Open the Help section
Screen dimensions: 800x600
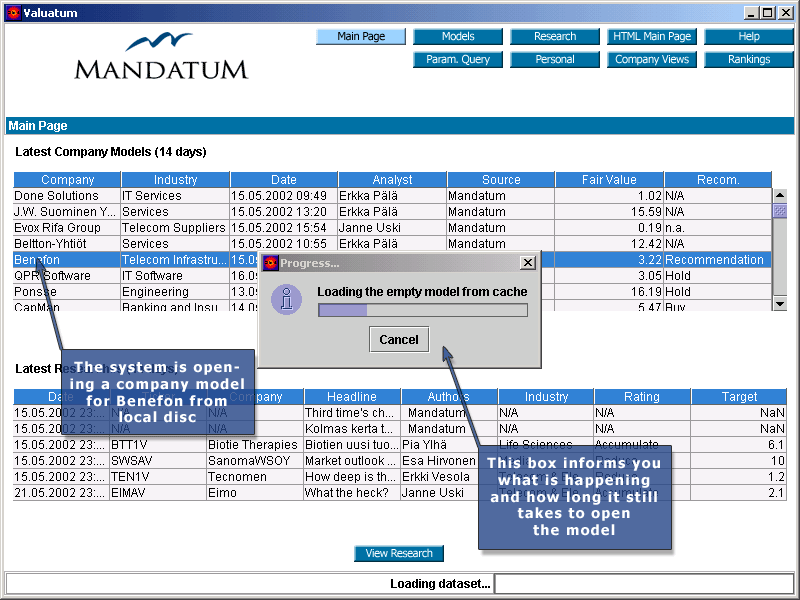(x=748, y=36)
